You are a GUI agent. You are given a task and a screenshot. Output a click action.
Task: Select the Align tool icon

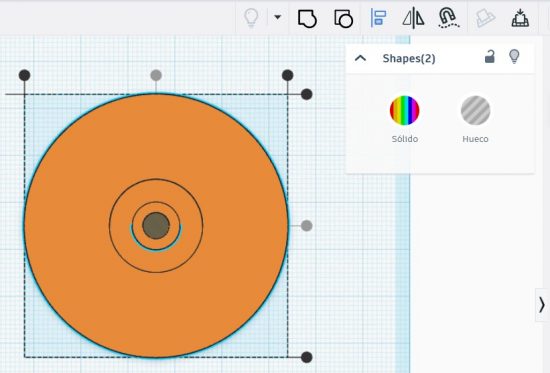[378, 18]
